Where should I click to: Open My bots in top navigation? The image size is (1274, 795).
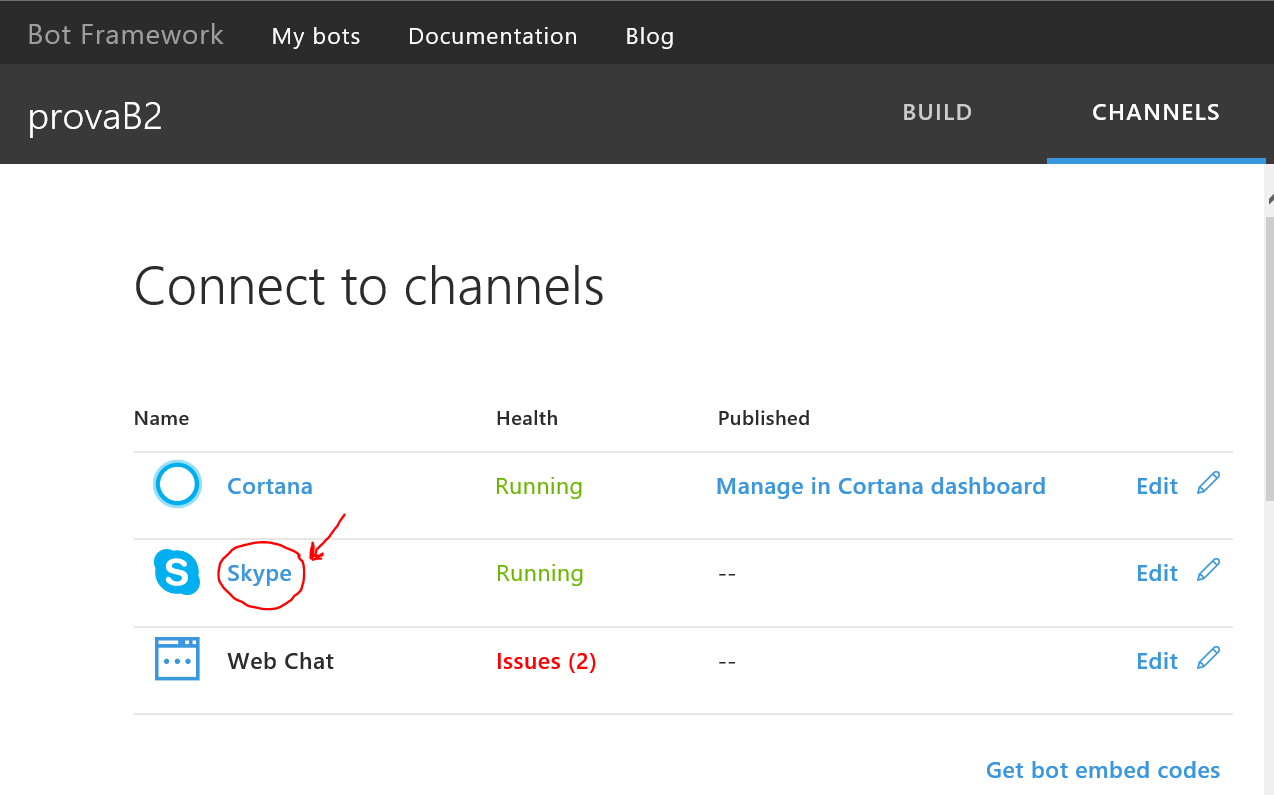coord(316,36)
